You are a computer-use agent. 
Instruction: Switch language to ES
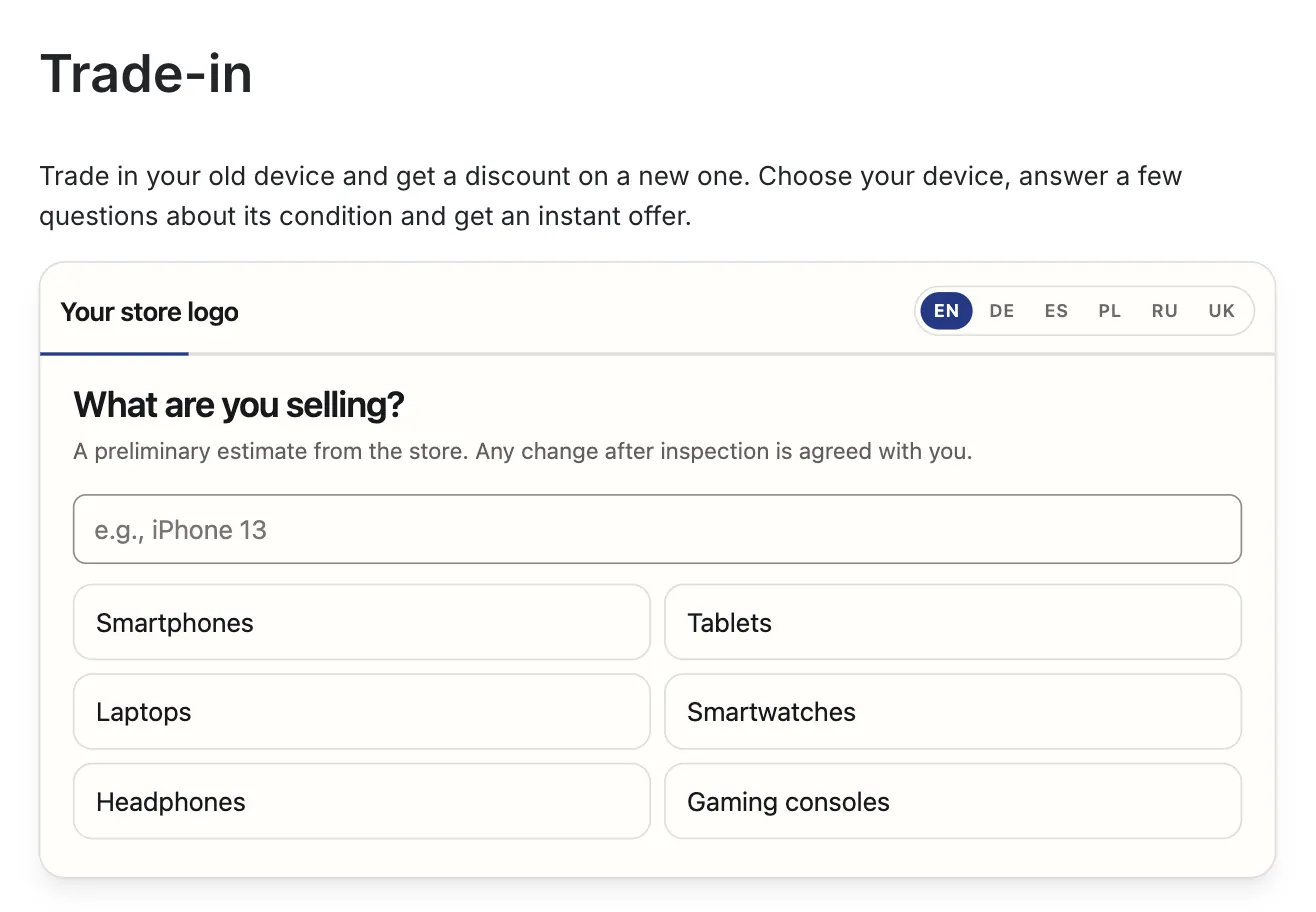pyautogui.click(x=1056, y=311)
